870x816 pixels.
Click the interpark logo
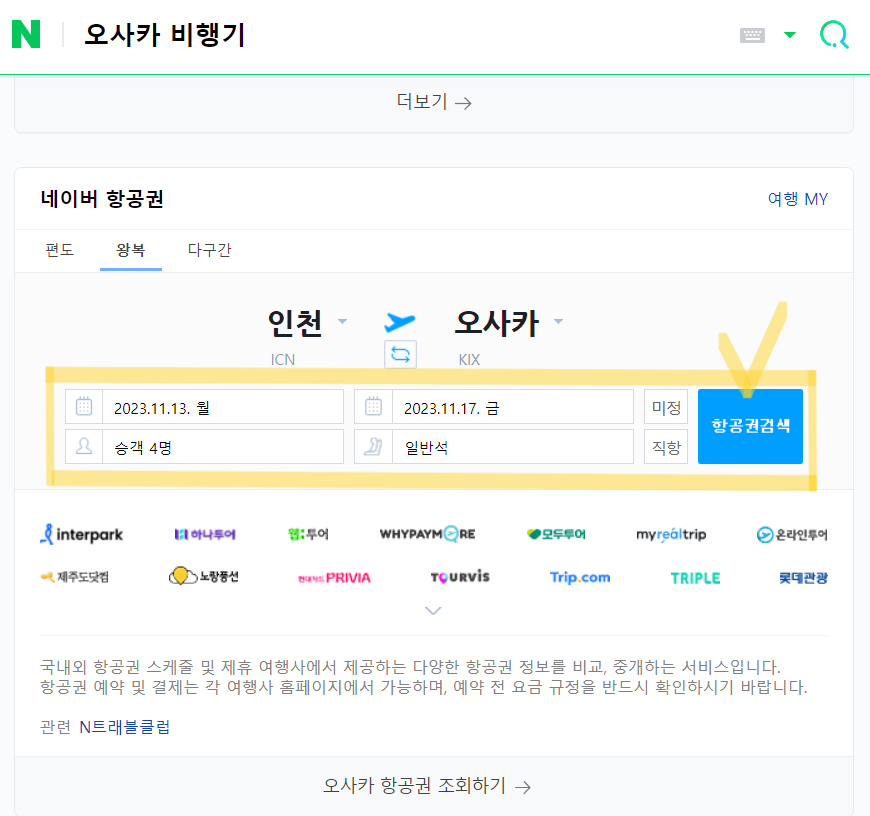82,534
